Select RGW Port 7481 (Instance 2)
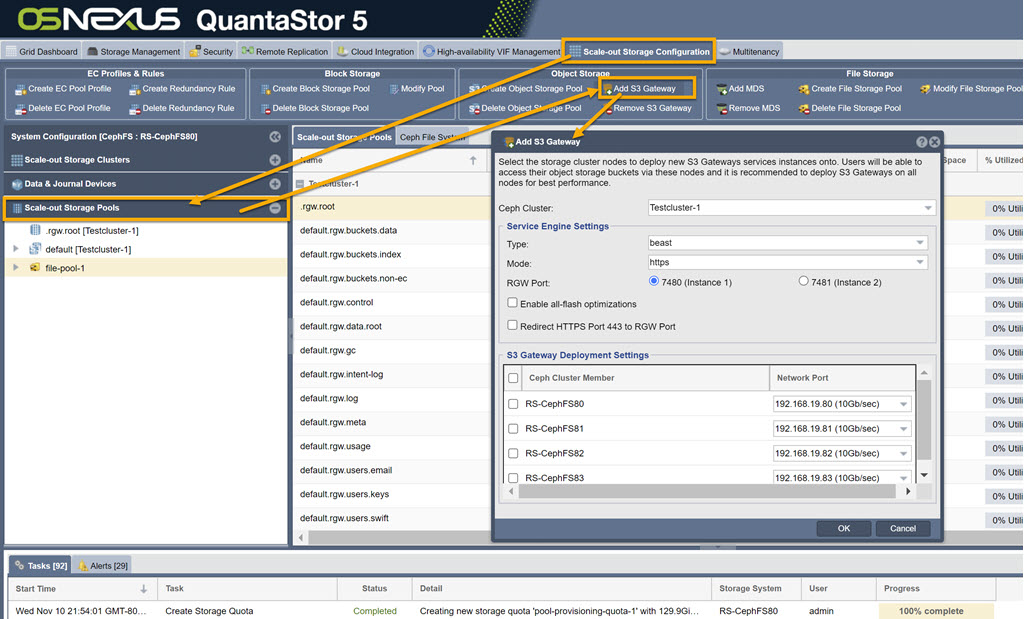This screenshot has height=619, width=1024. tap(803, 281)
